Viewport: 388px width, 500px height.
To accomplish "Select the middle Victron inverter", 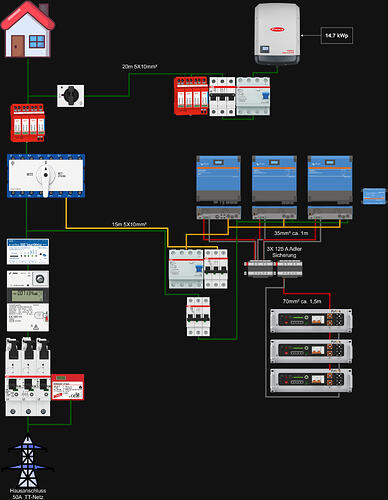I will click(274, 187).
